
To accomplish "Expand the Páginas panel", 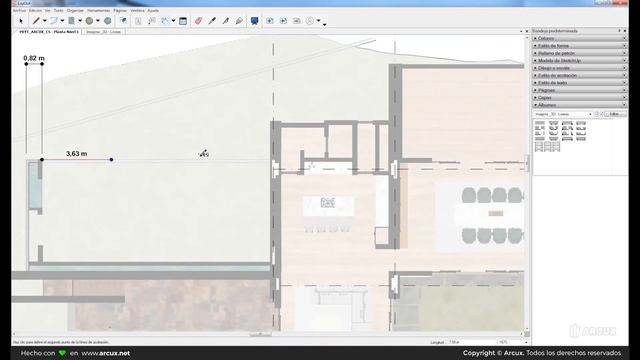I will [x=580, y=90].
